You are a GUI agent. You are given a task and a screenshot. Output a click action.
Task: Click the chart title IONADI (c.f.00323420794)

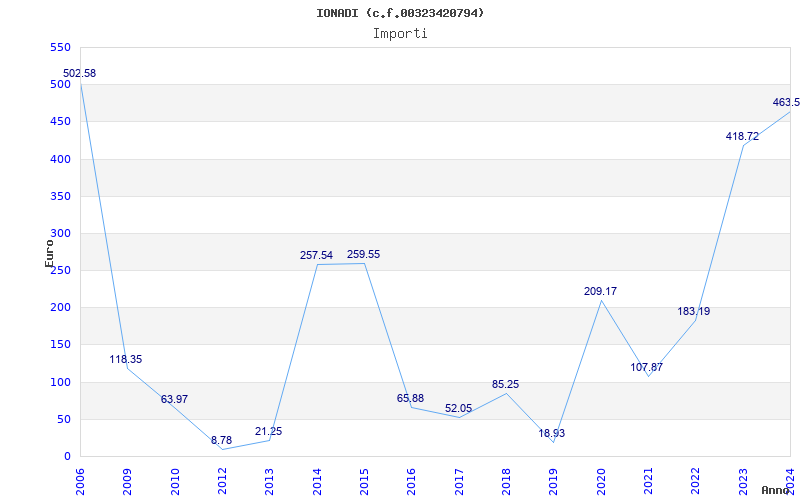tap(400, 13)
